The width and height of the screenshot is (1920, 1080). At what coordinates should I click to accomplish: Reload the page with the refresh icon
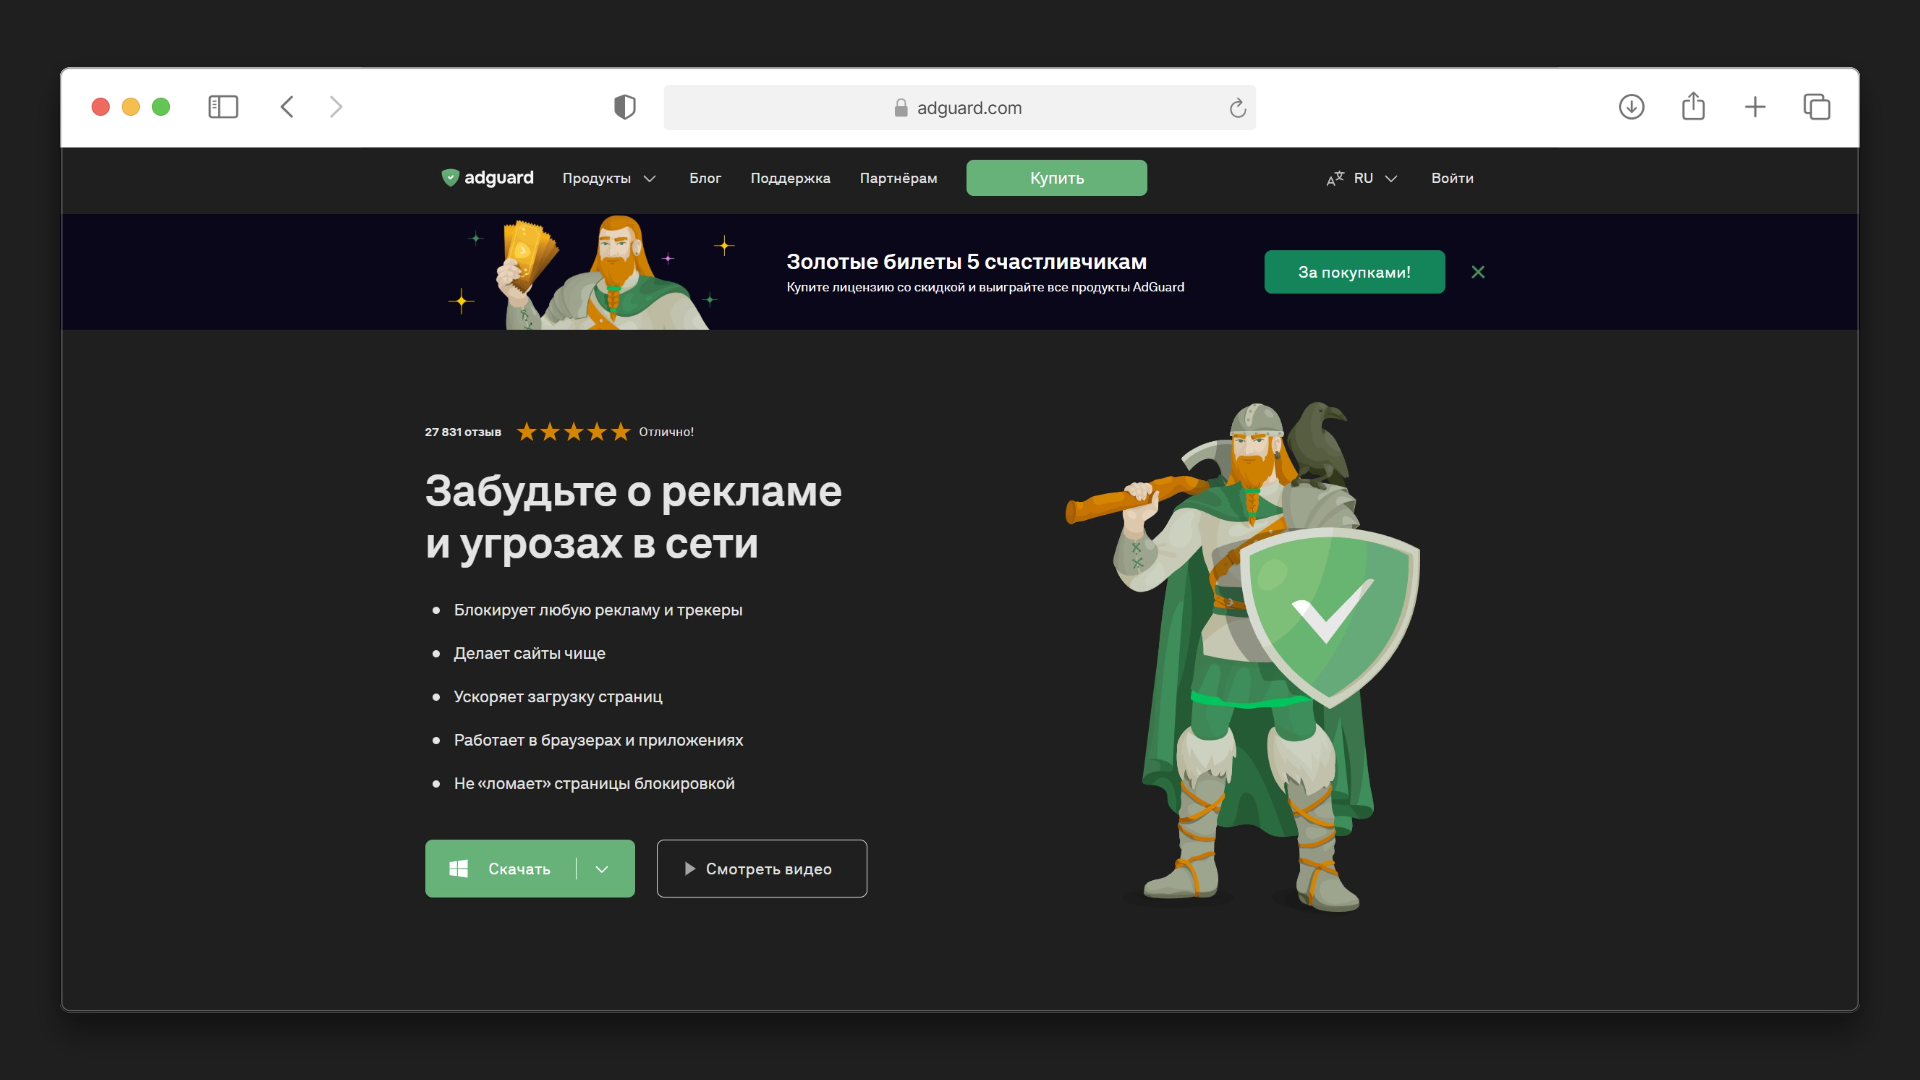1238,108
